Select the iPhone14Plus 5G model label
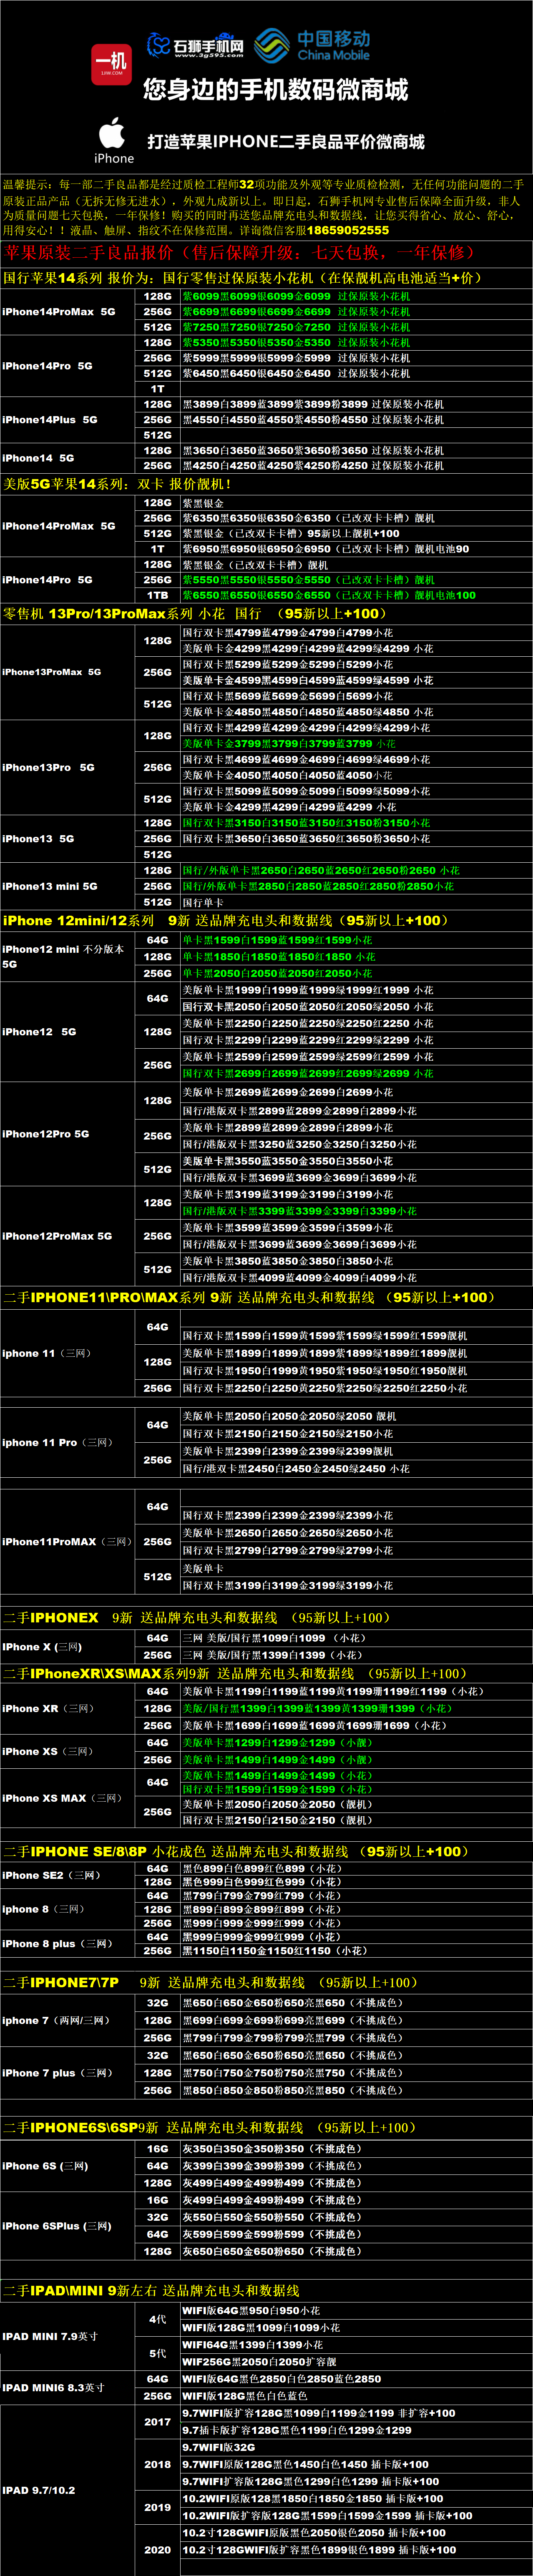Viewport: 533px width, 2576px height. 50,420
